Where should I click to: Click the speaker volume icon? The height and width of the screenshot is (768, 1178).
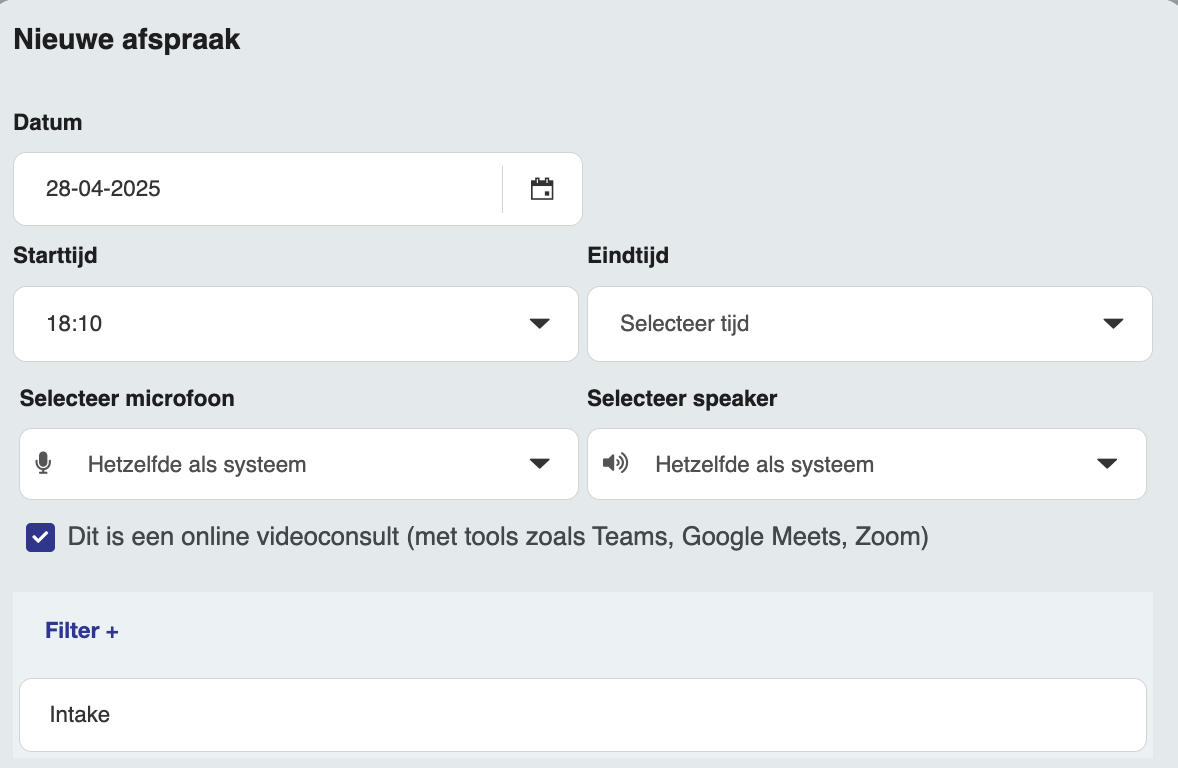[615, 463]
